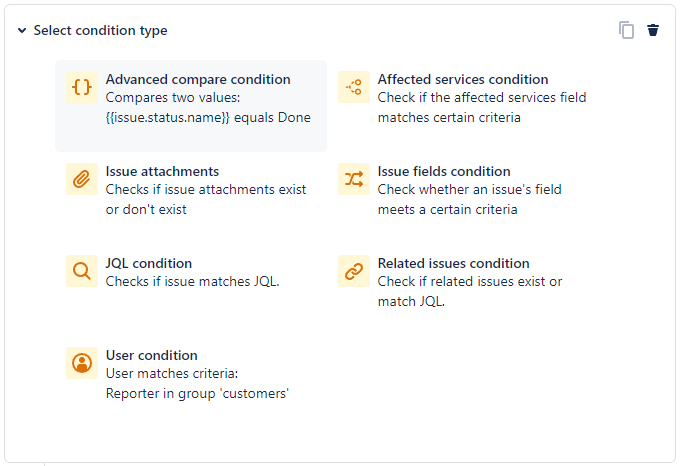Pick the Related issues condition label
682x466 pixels.
tap(453, 263)
